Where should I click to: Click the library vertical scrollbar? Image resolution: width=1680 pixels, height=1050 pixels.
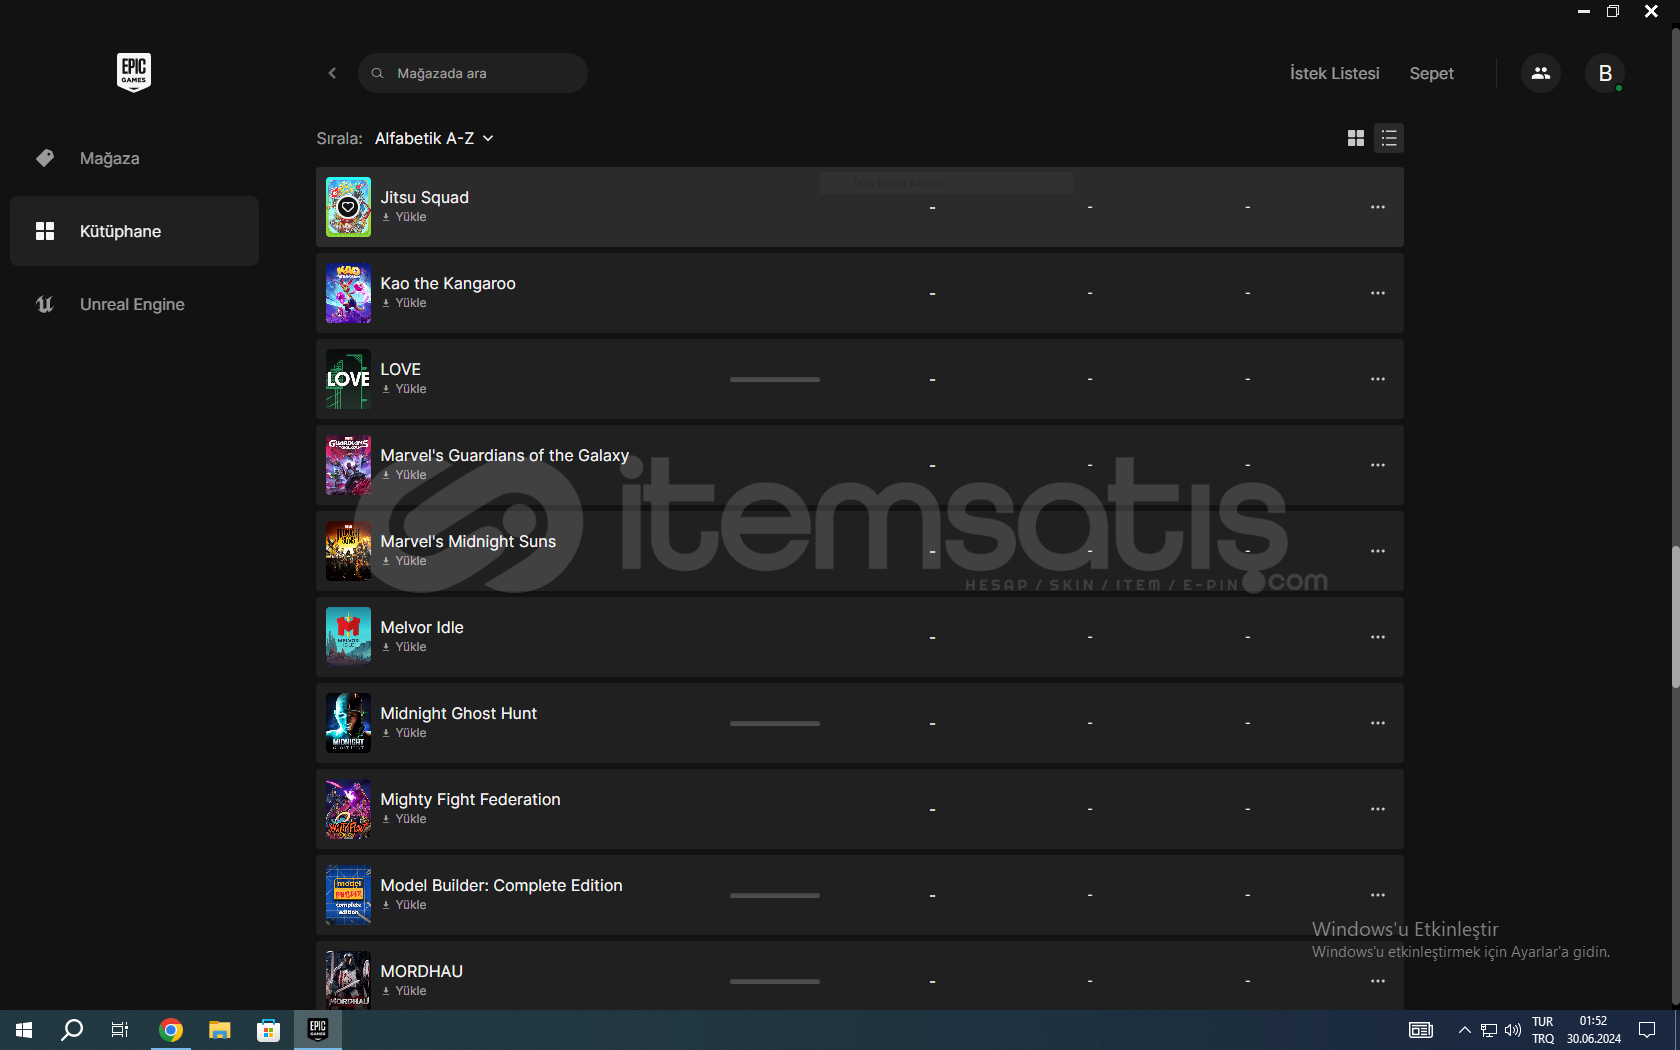pos(1675,617)
